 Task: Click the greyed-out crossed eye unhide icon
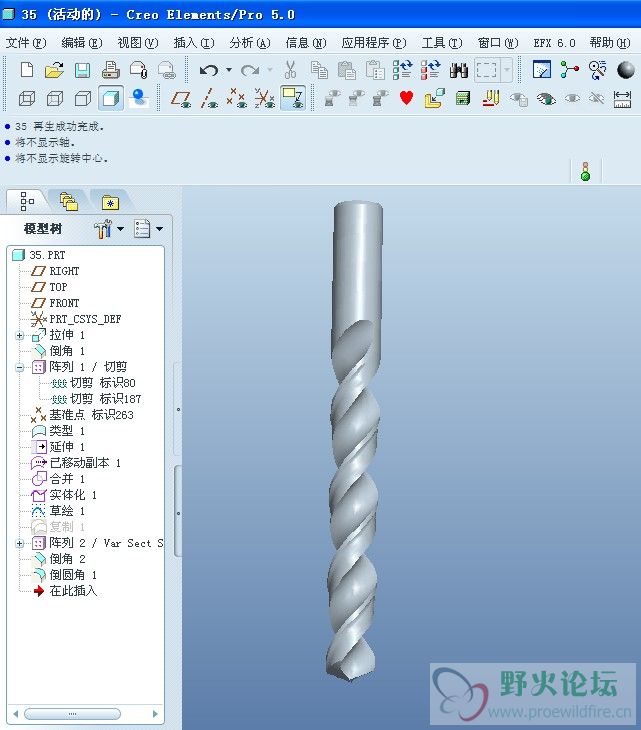[597, 98]
